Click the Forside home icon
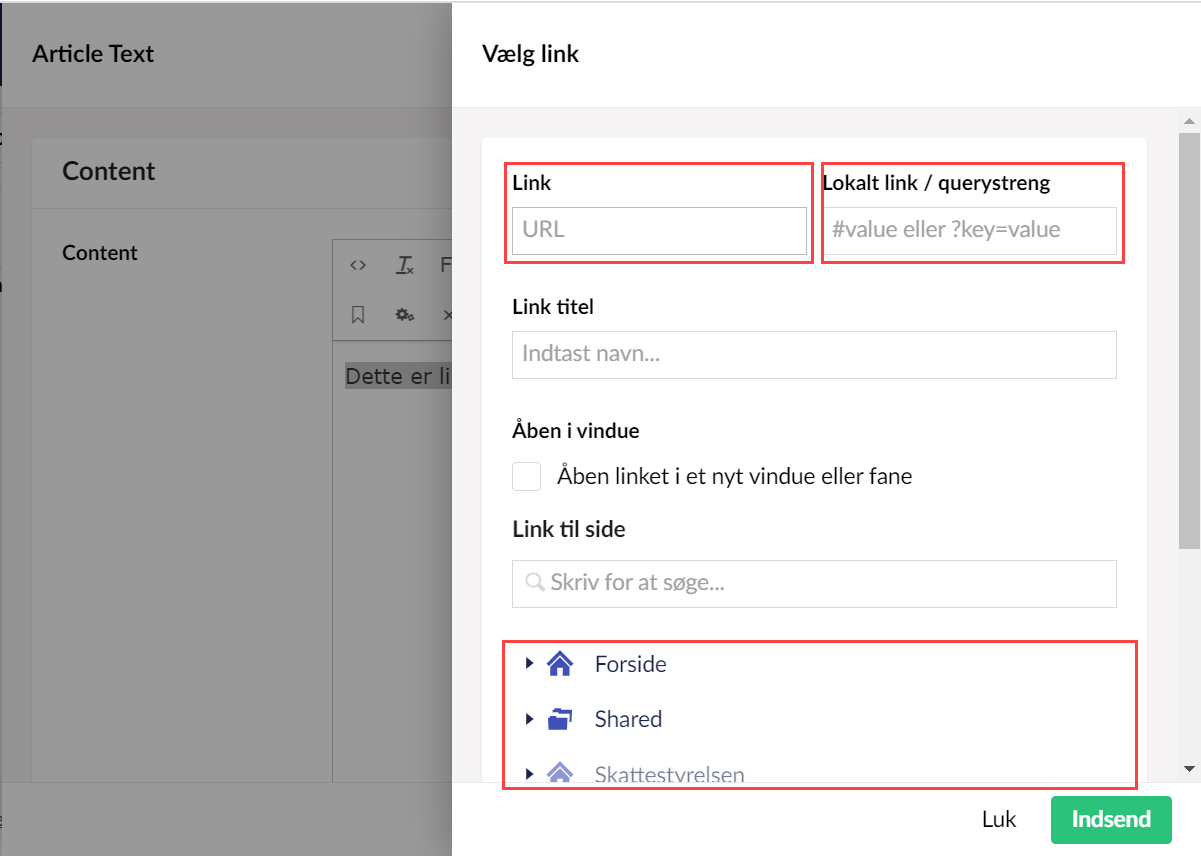Screen dimensions: 1201x856 [x=560, y=664]
